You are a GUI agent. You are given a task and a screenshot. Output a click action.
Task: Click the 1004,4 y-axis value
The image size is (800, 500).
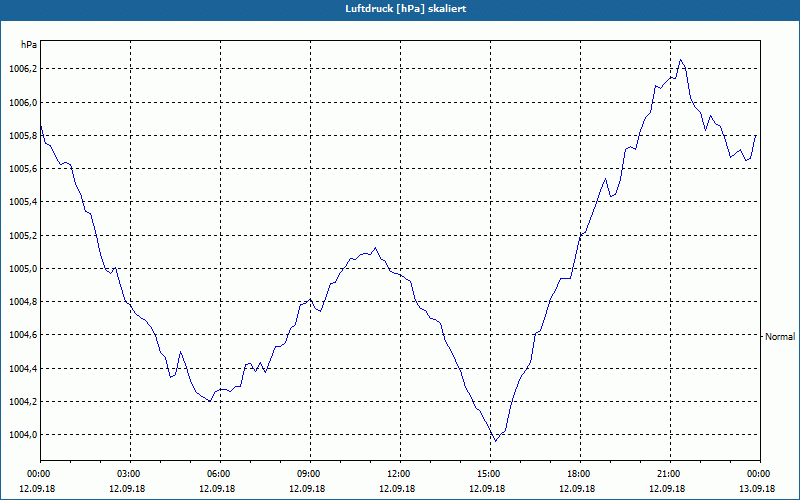coord(23,368)
